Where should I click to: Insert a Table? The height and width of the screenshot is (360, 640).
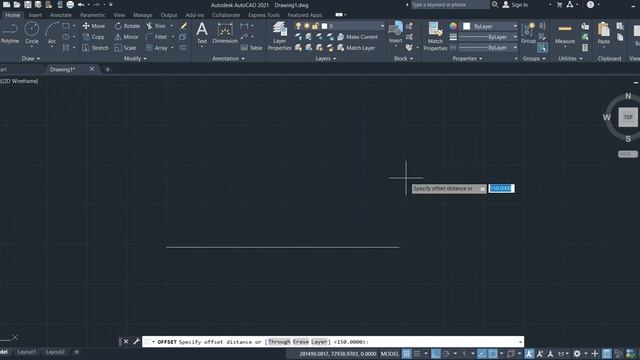[x=251, y=48]
